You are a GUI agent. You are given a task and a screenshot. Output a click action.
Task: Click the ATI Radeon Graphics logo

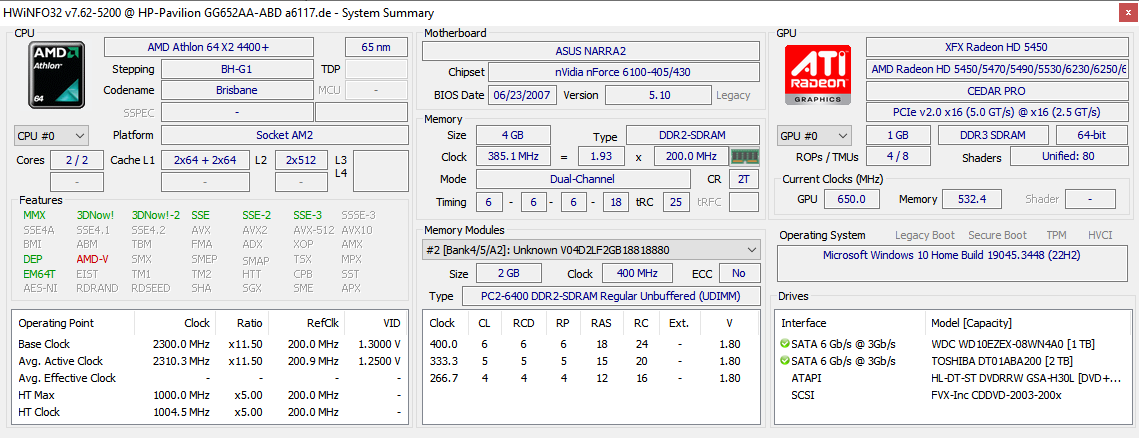[817, 76]
